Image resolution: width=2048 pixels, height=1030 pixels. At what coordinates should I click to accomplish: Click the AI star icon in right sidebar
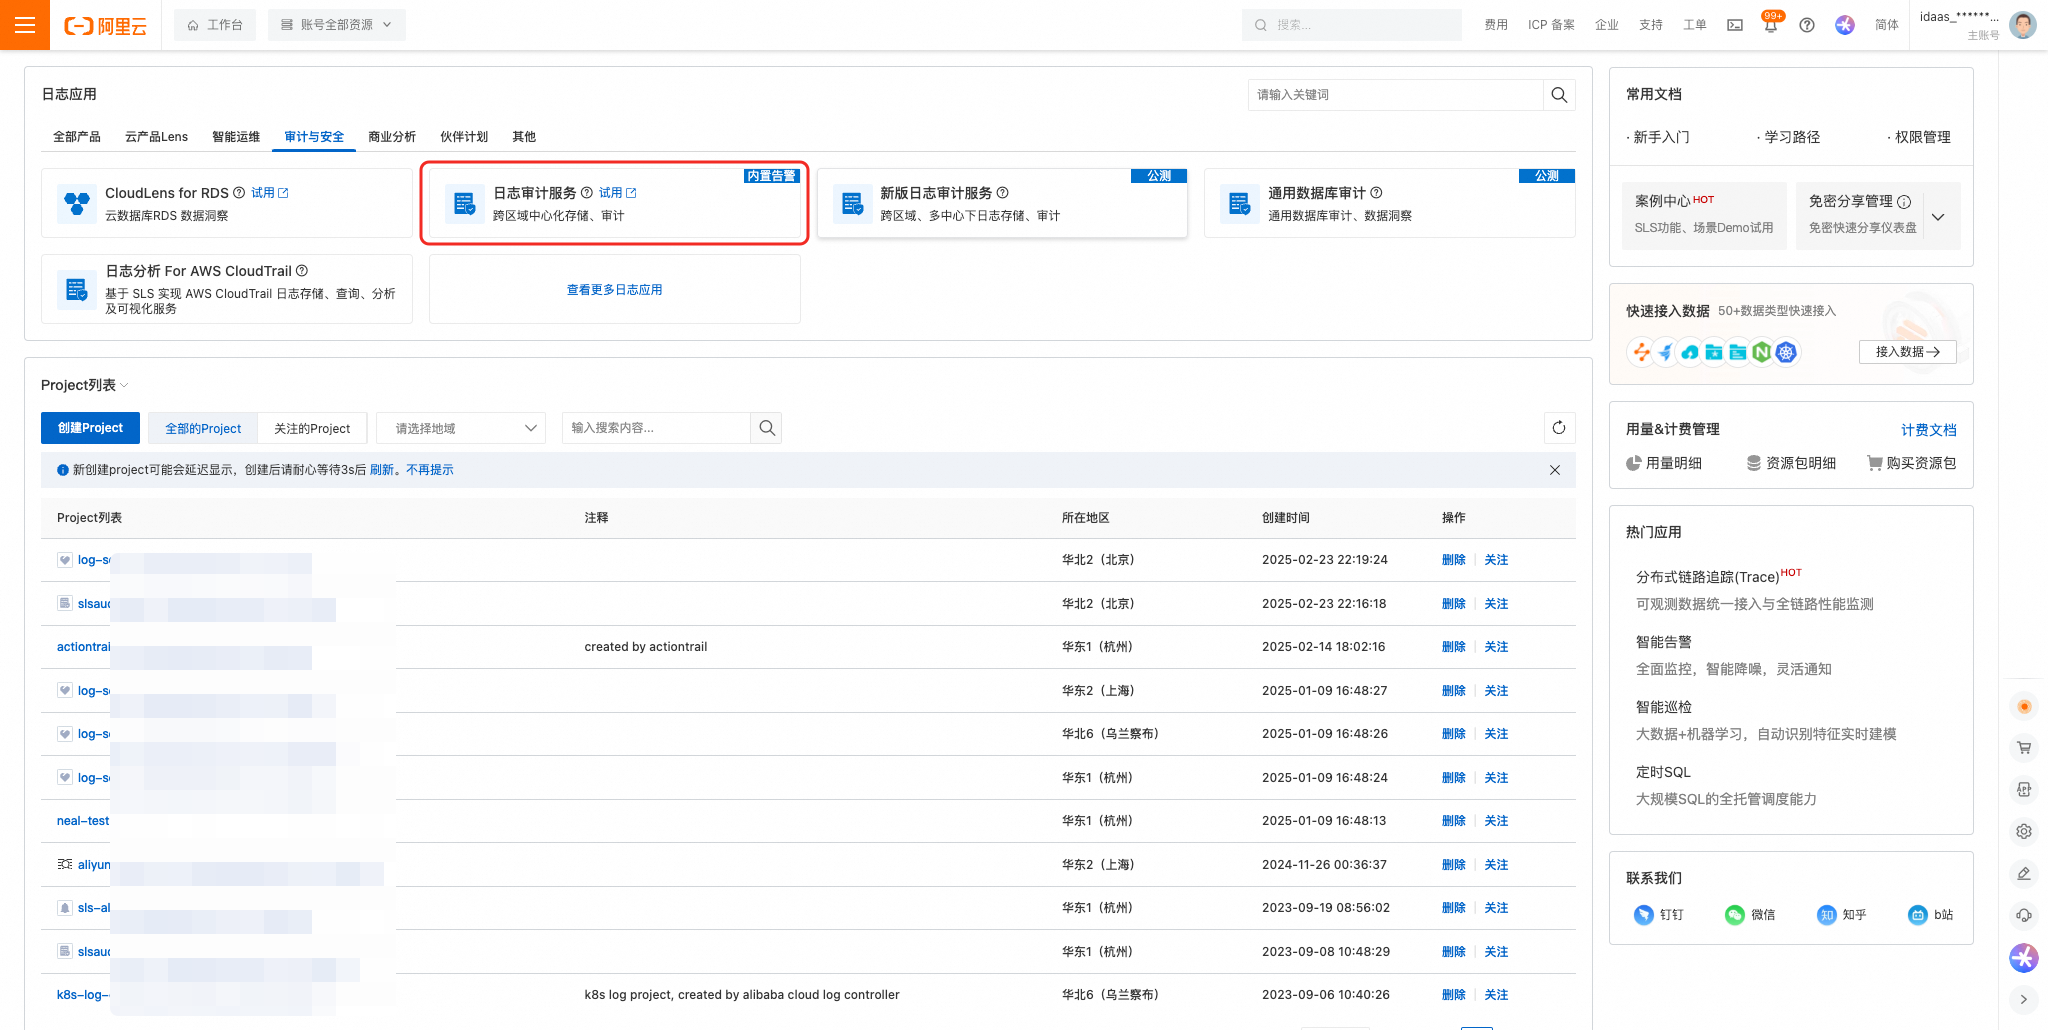pos(2024,958)
